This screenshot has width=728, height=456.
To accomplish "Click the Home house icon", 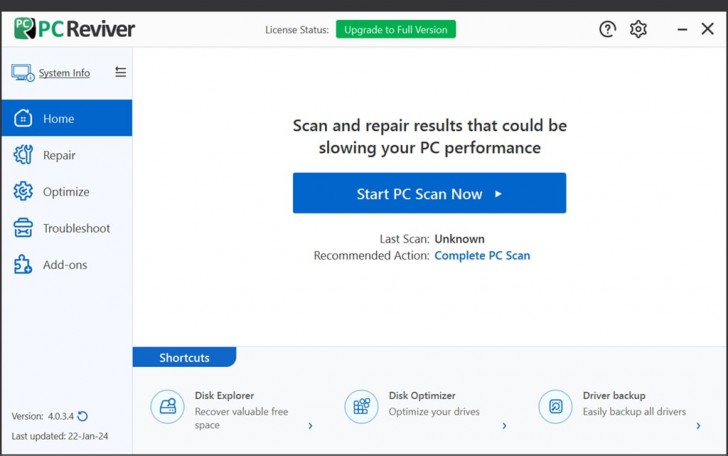I will (x=23, y=118).
